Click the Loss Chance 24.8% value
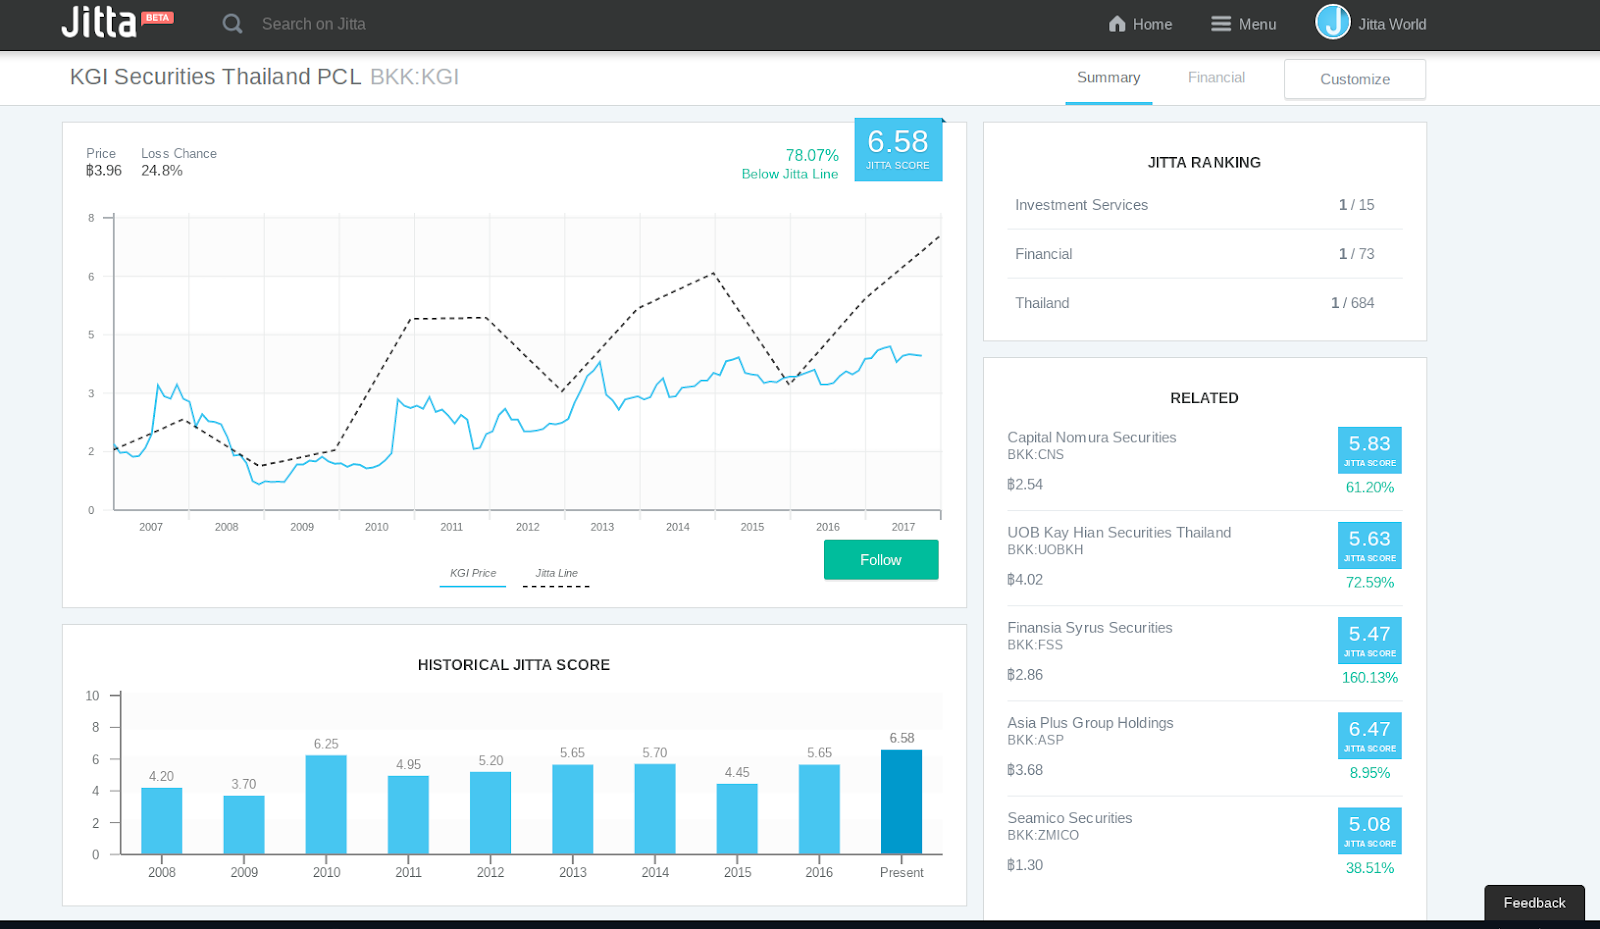This screenshot has height=929, width=1600. (x=162, y=171)
